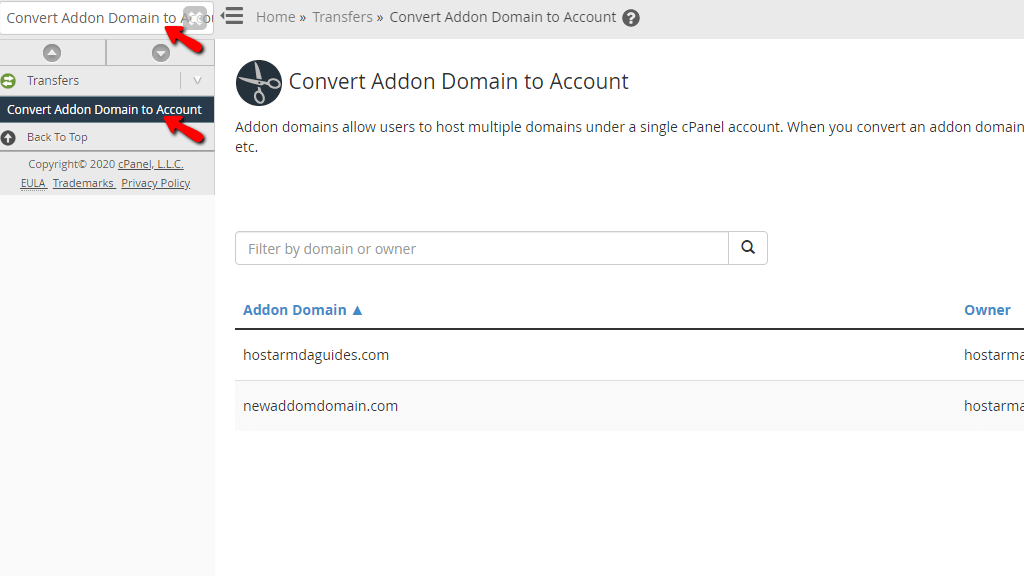The image size is (1024, 576).
Task: Click the Back To Top arrow icon
Action: click(8, 138)
